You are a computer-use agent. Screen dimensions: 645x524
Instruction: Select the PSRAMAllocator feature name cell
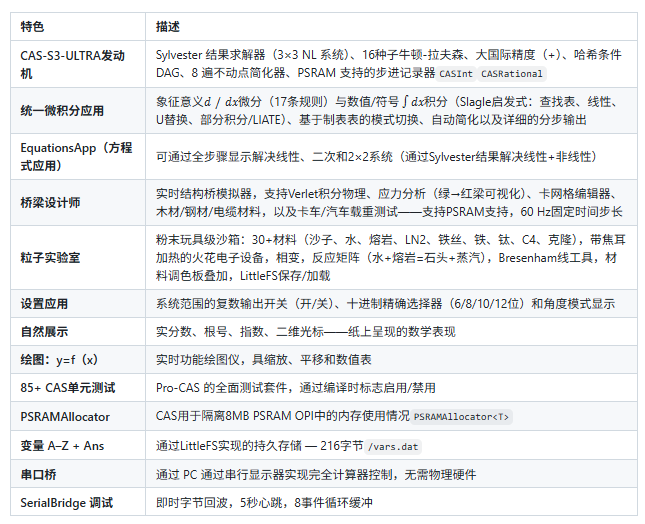tap(65, 415)
